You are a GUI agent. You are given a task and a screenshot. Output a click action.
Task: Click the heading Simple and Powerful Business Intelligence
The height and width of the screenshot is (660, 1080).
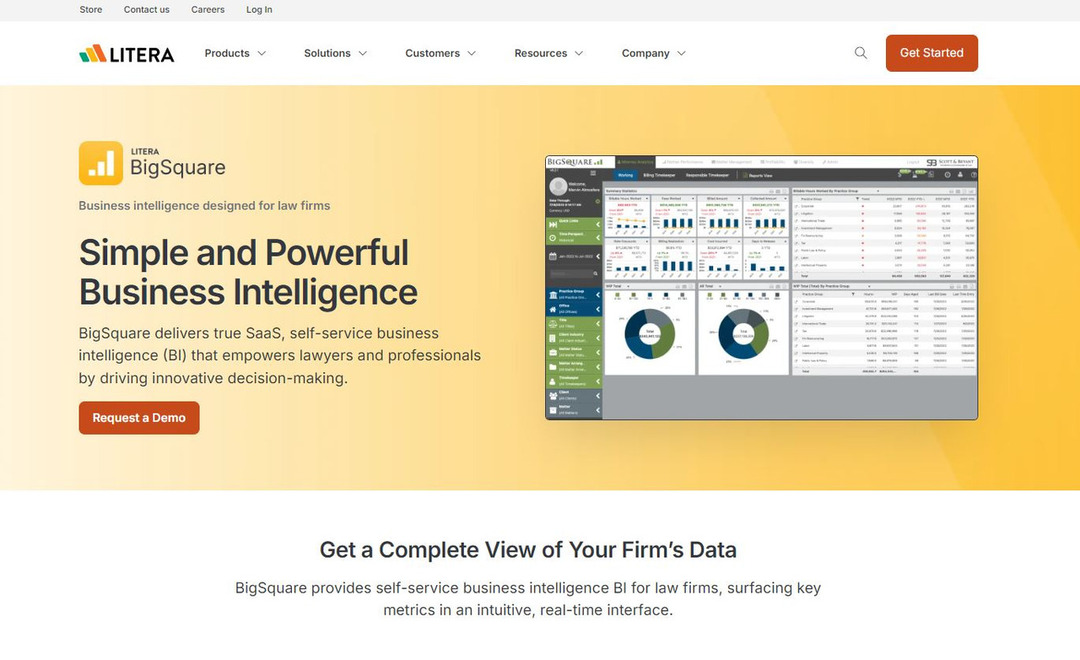[248, 272]
